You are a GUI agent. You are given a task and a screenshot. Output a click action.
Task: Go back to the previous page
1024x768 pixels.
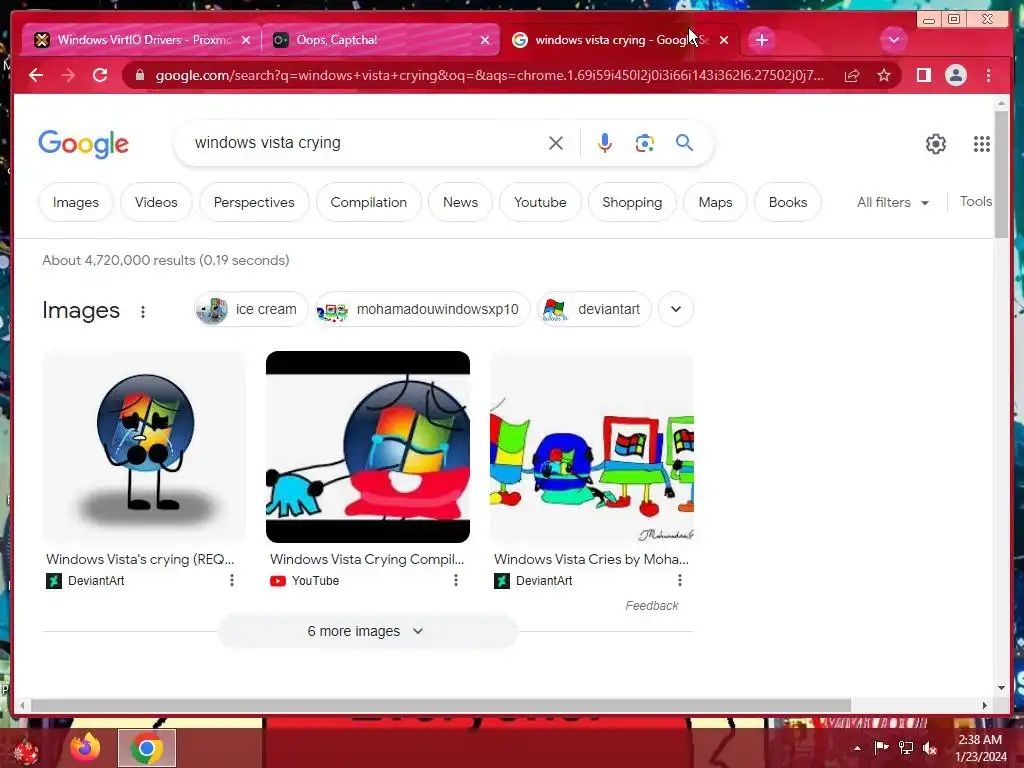pyautogui.click(x=36, y=75)
